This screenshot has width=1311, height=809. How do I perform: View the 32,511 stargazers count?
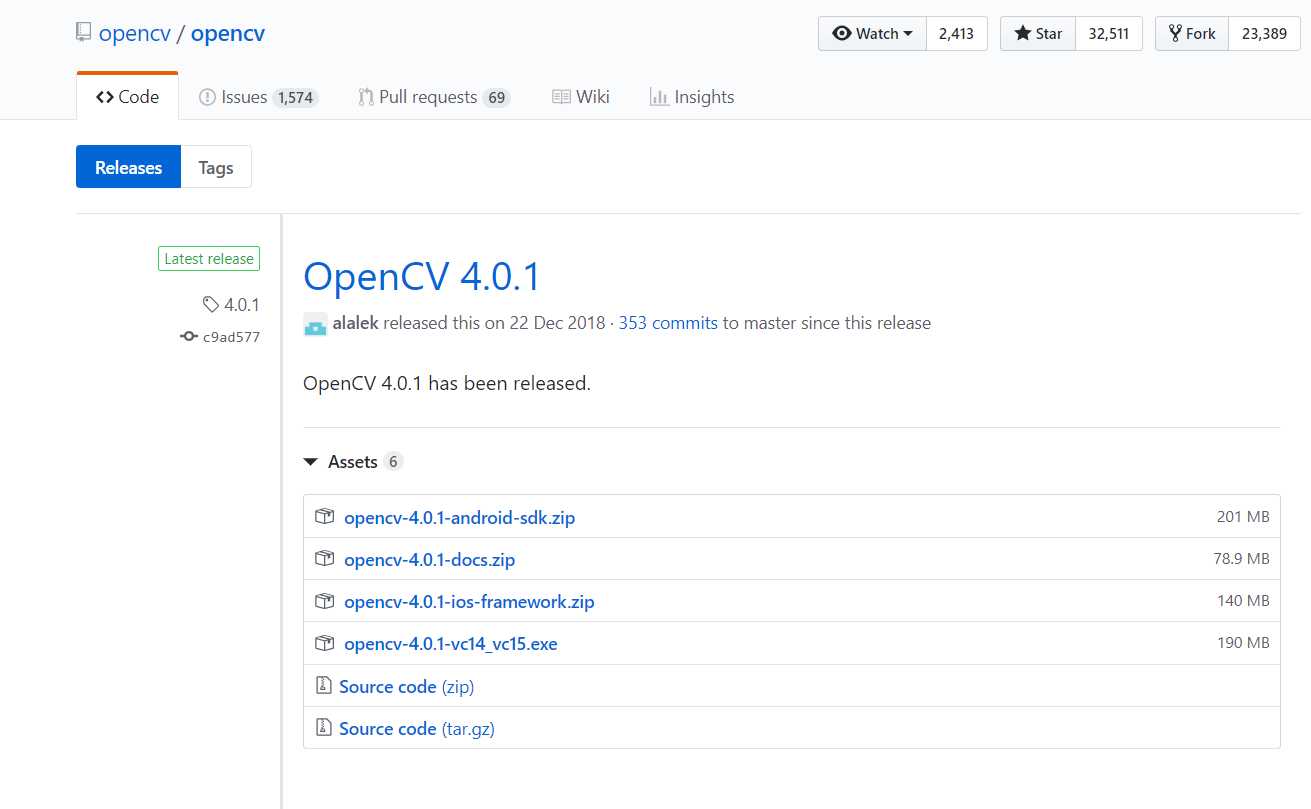click(1109, 33)
